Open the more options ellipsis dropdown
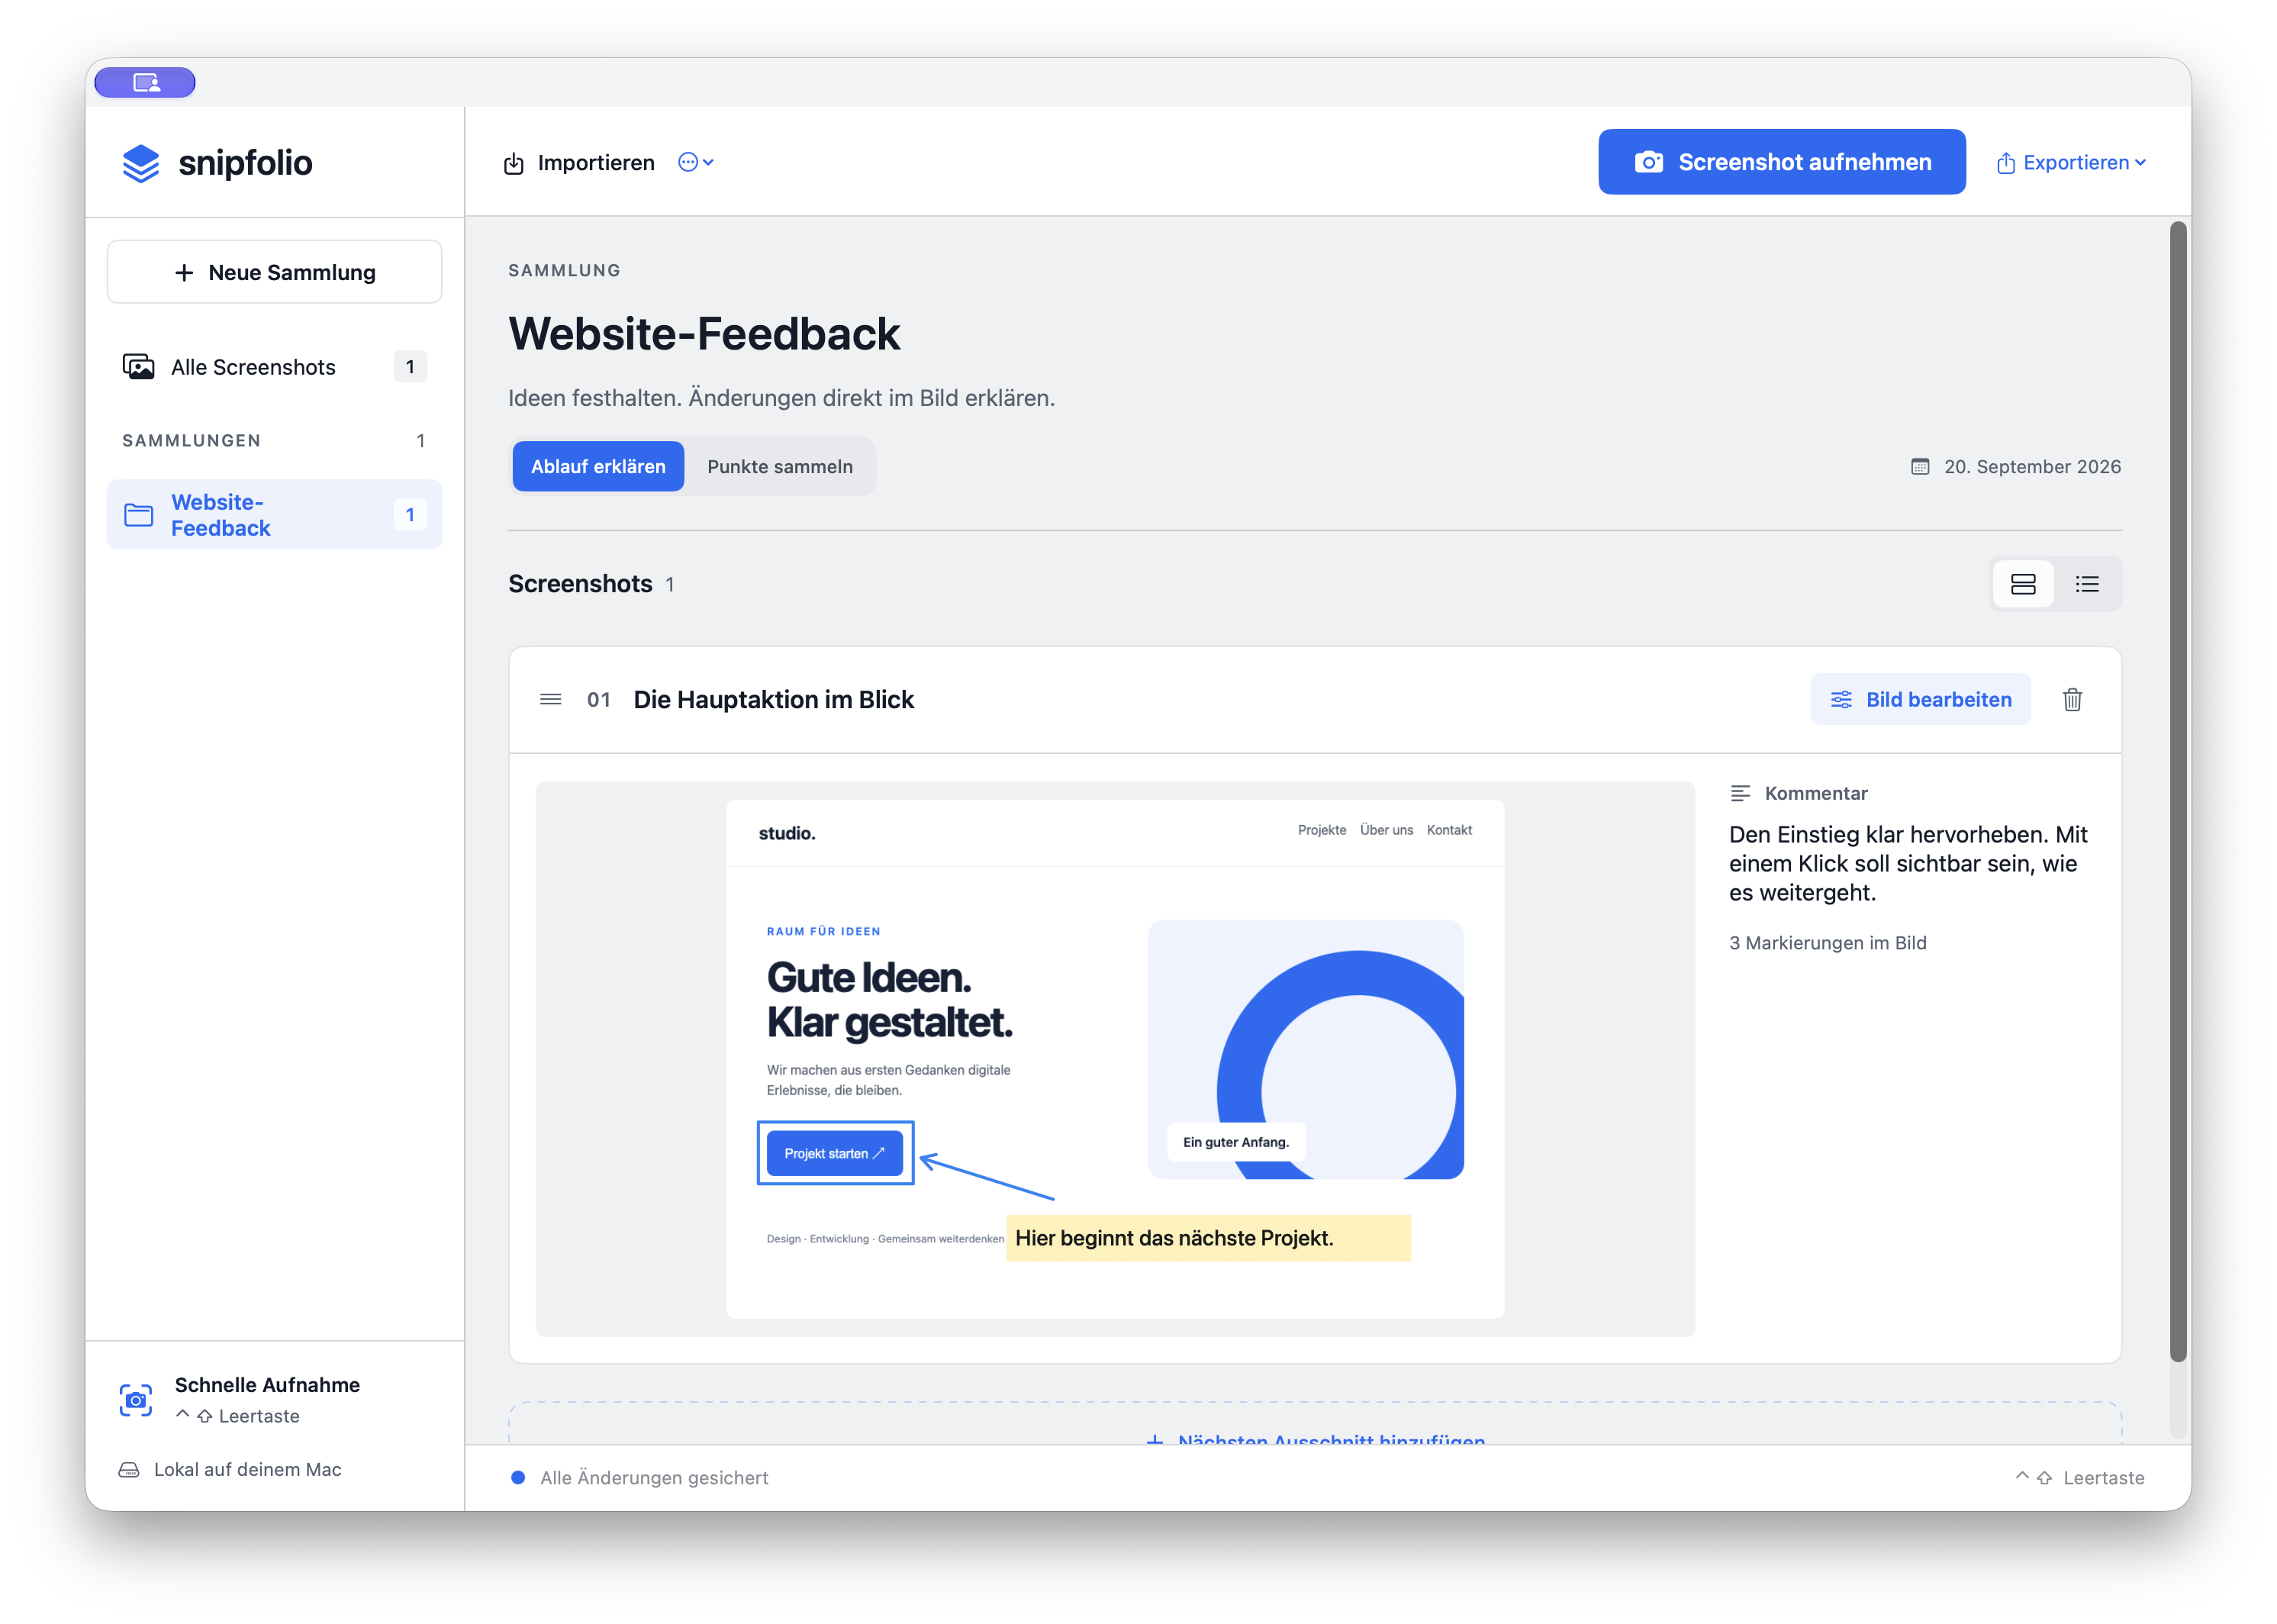 click(696, 162)
